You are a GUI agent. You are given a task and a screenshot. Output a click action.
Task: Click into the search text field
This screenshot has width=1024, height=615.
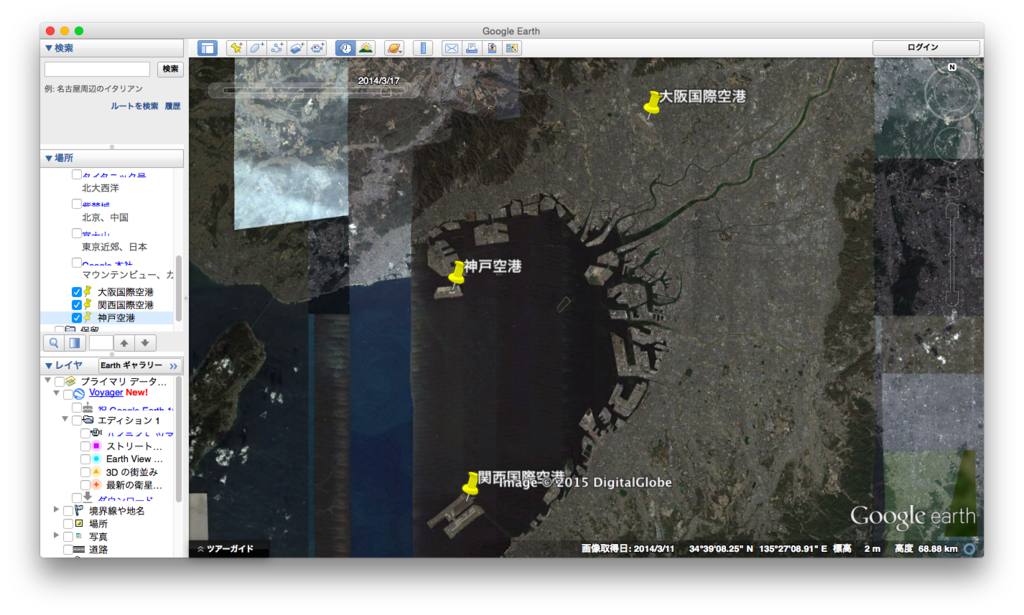pos(97,69)
